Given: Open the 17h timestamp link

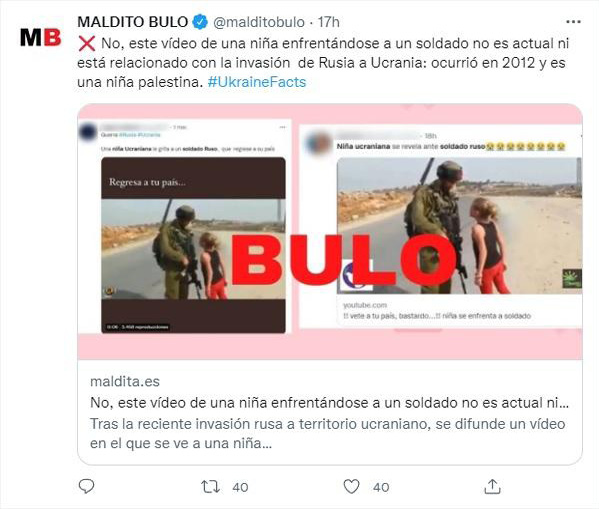Looking at the screenshot, I should [329, 22].
